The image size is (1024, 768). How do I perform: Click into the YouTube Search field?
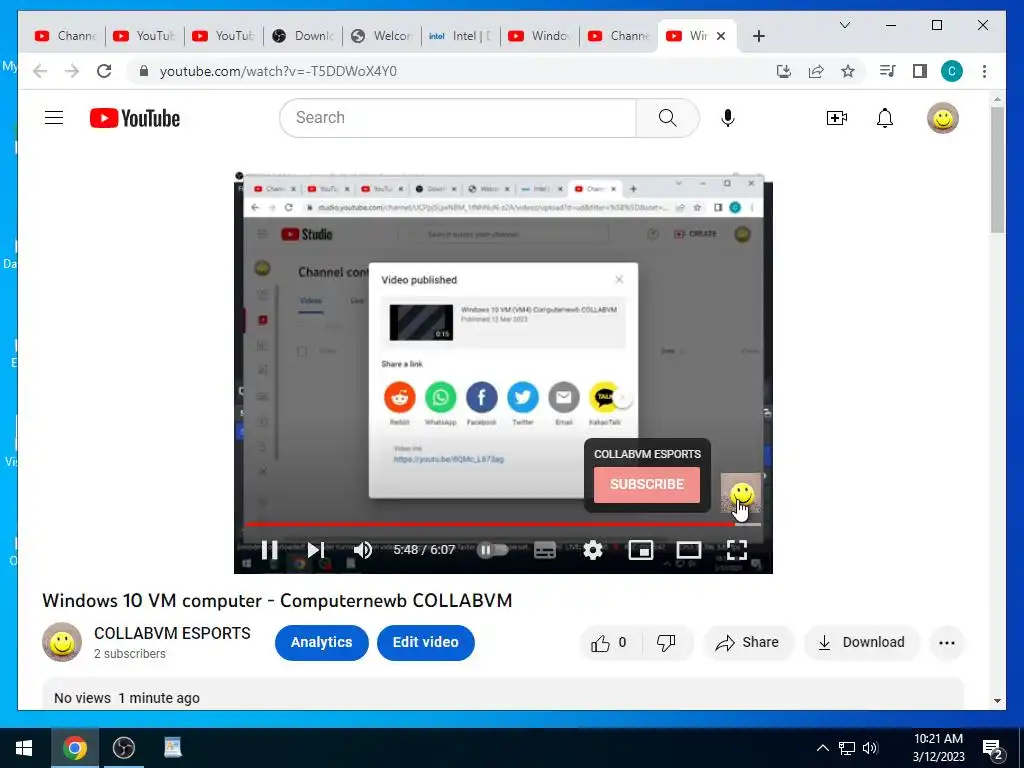pyautogui.click(x=458, y=118)
